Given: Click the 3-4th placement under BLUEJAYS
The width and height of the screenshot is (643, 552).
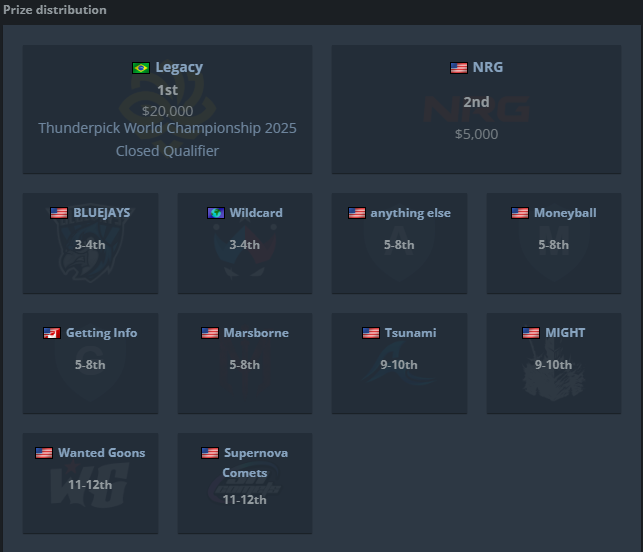Looking at the screenshot, I should click(x=90, y=245).
